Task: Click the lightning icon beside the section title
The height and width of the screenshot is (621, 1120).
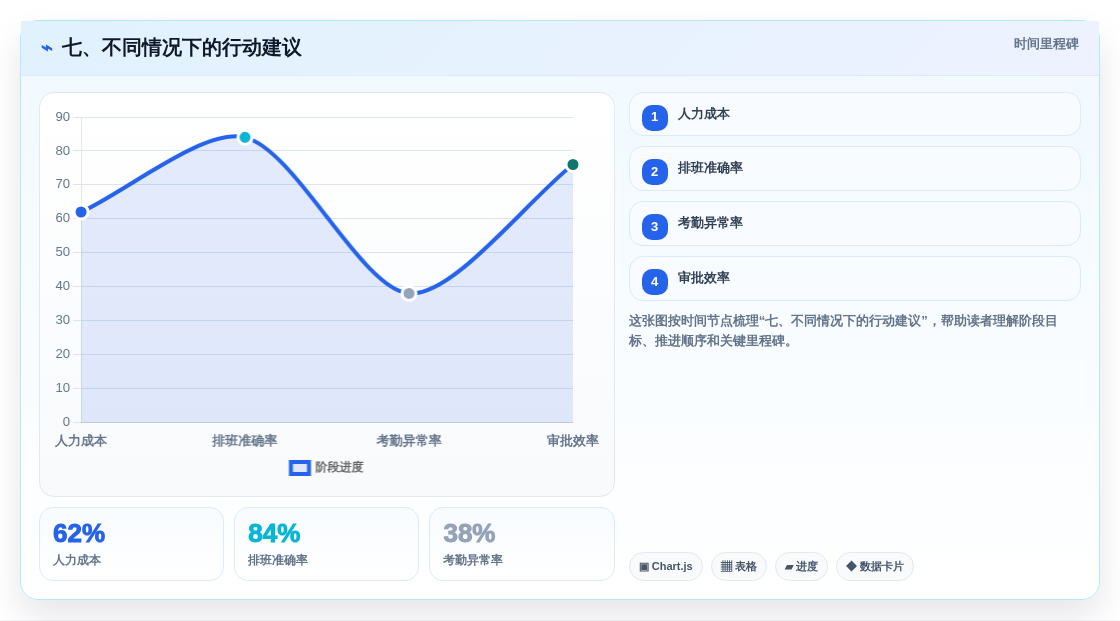Action: pyautogui.click(x=47, y=48)
